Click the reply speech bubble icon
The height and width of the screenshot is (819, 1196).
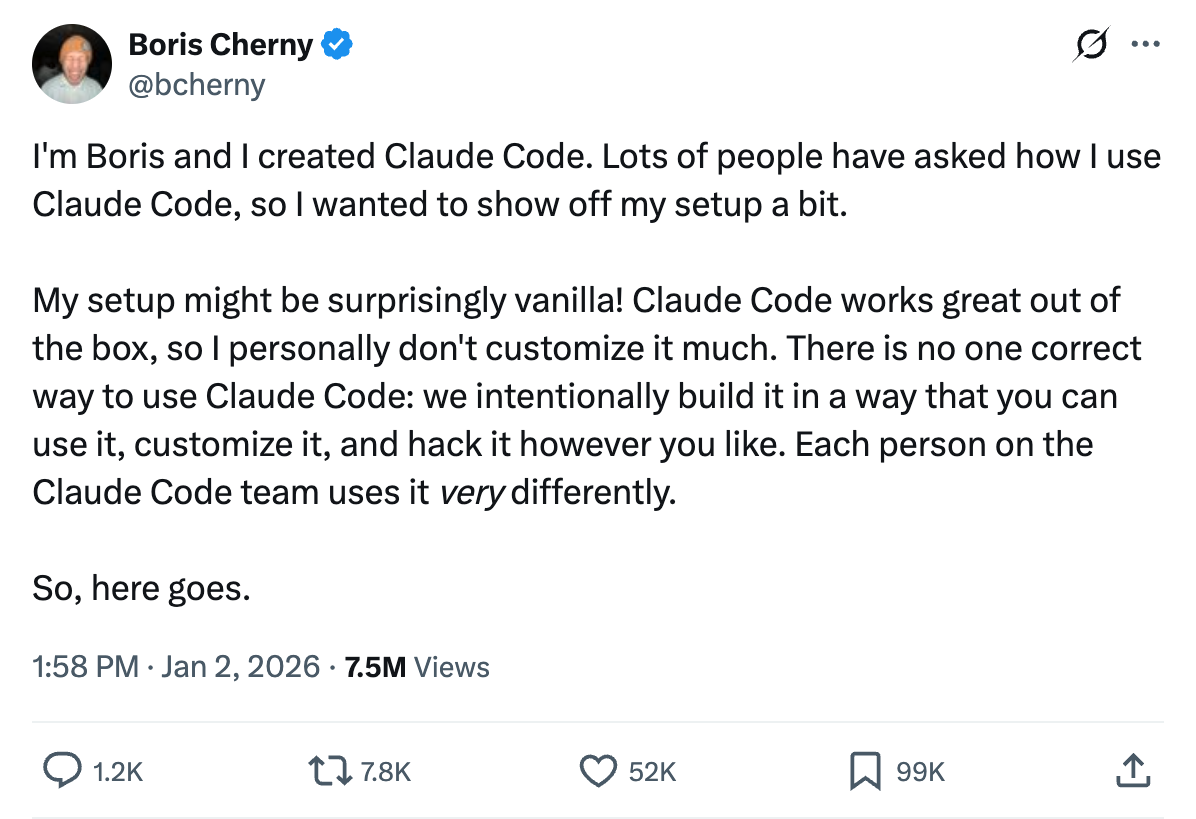(64, 771)
